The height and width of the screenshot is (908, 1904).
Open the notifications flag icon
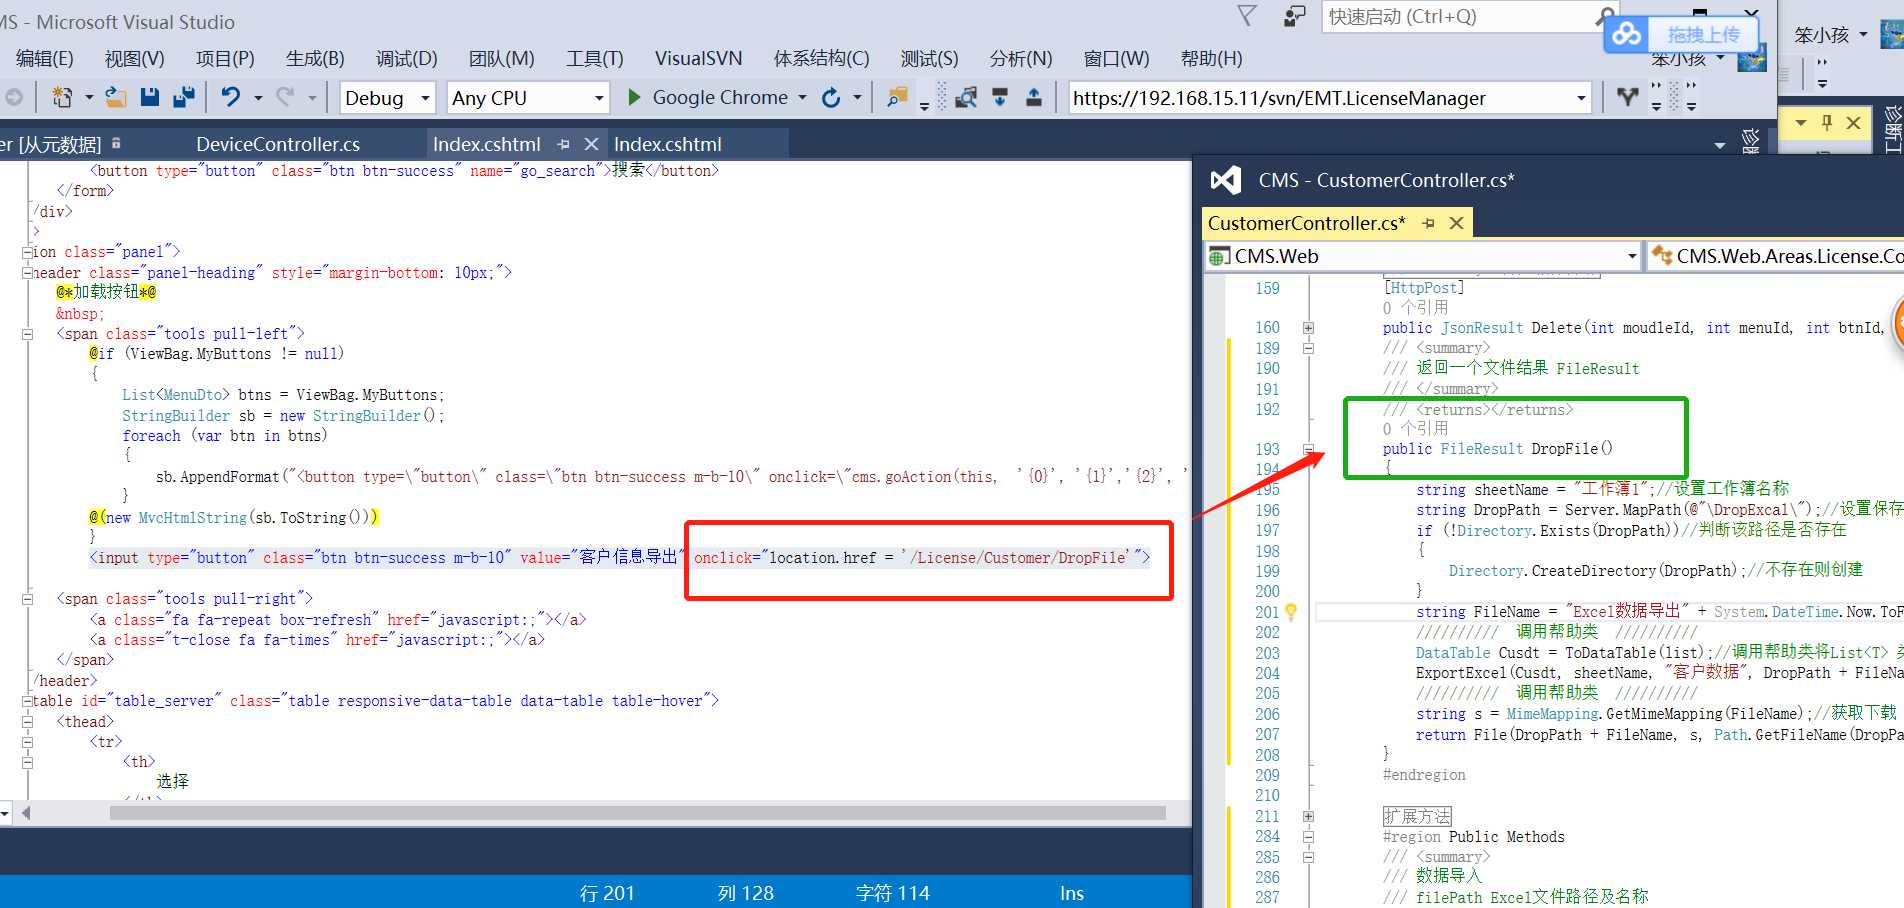(x=1246, y=15)
